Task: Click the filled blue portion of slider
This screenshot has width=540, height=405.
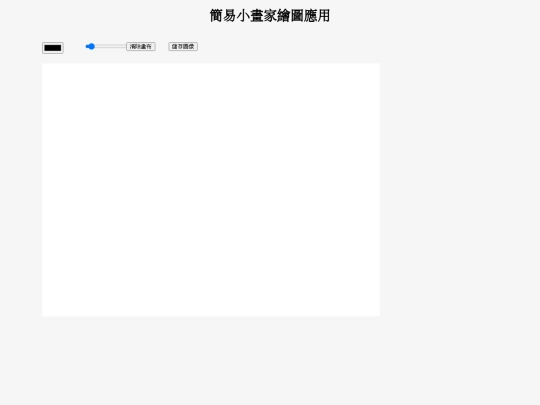Action: point(86,46)
